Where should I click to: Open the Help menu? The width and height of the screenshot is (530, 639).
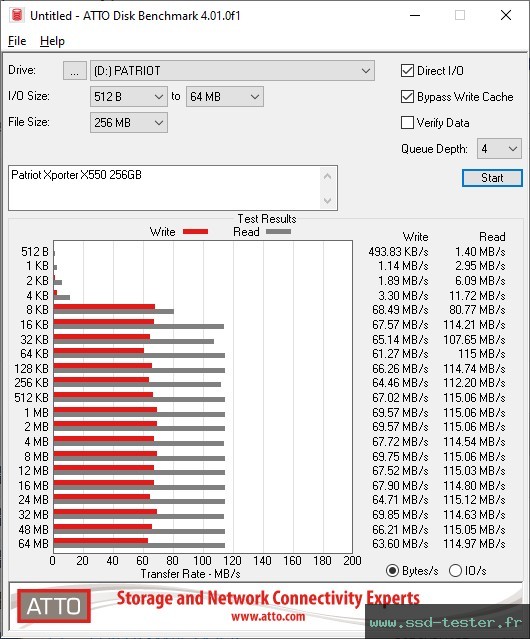[x=52, y=41]
